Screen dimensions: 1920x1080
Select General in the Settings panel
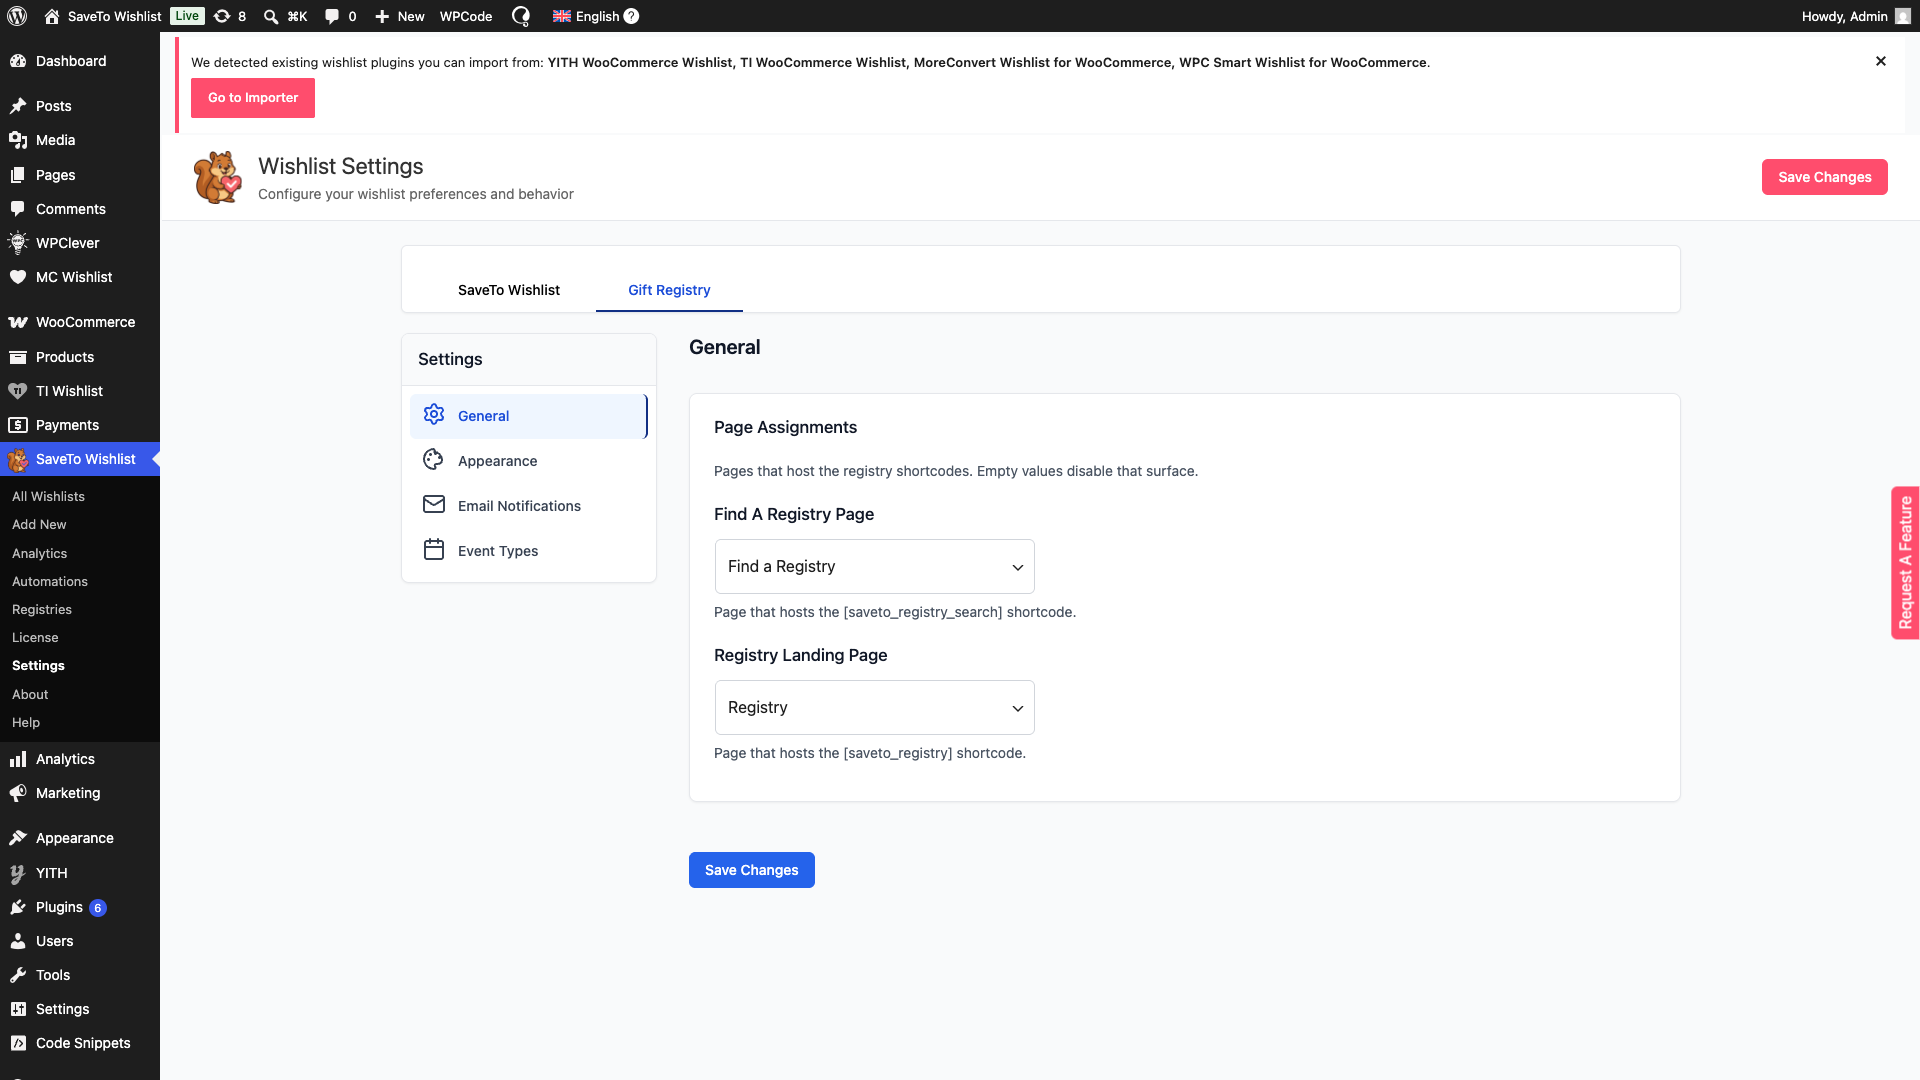pos(529,416)
